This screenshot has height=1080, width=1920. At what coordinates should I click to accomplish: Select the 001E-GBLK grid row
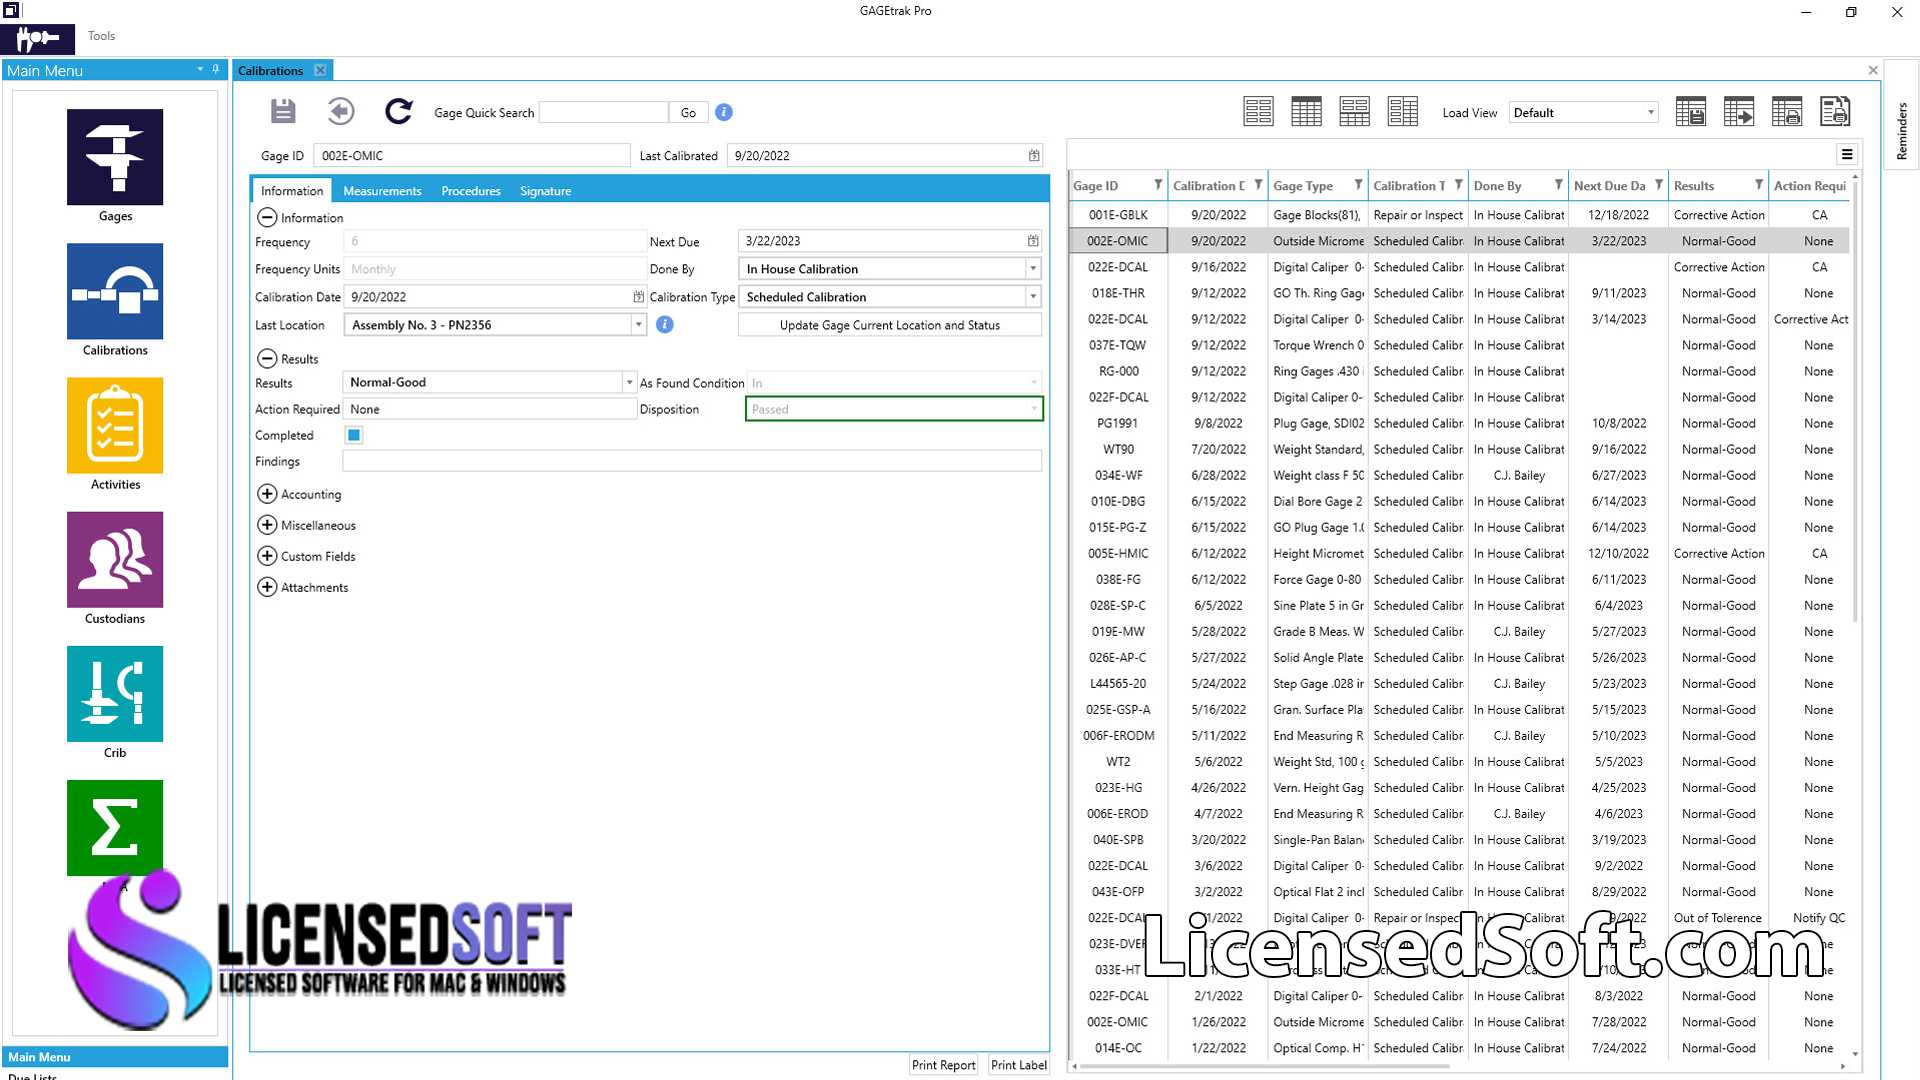click(x=1458, y=215)
